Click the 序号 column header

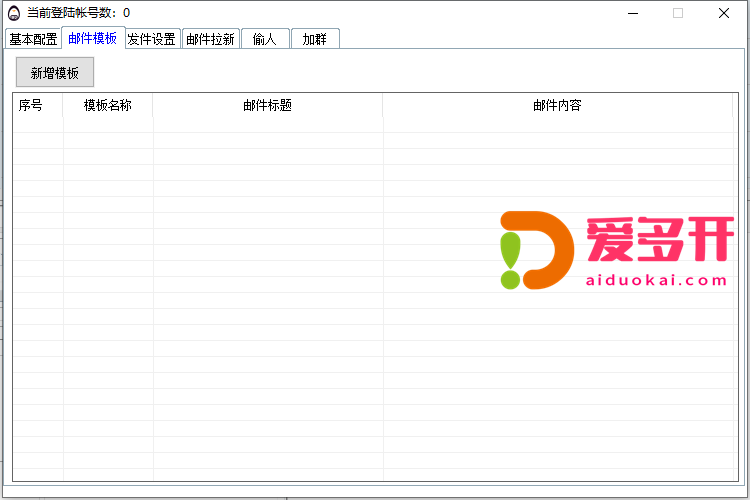tap(38, 105)
